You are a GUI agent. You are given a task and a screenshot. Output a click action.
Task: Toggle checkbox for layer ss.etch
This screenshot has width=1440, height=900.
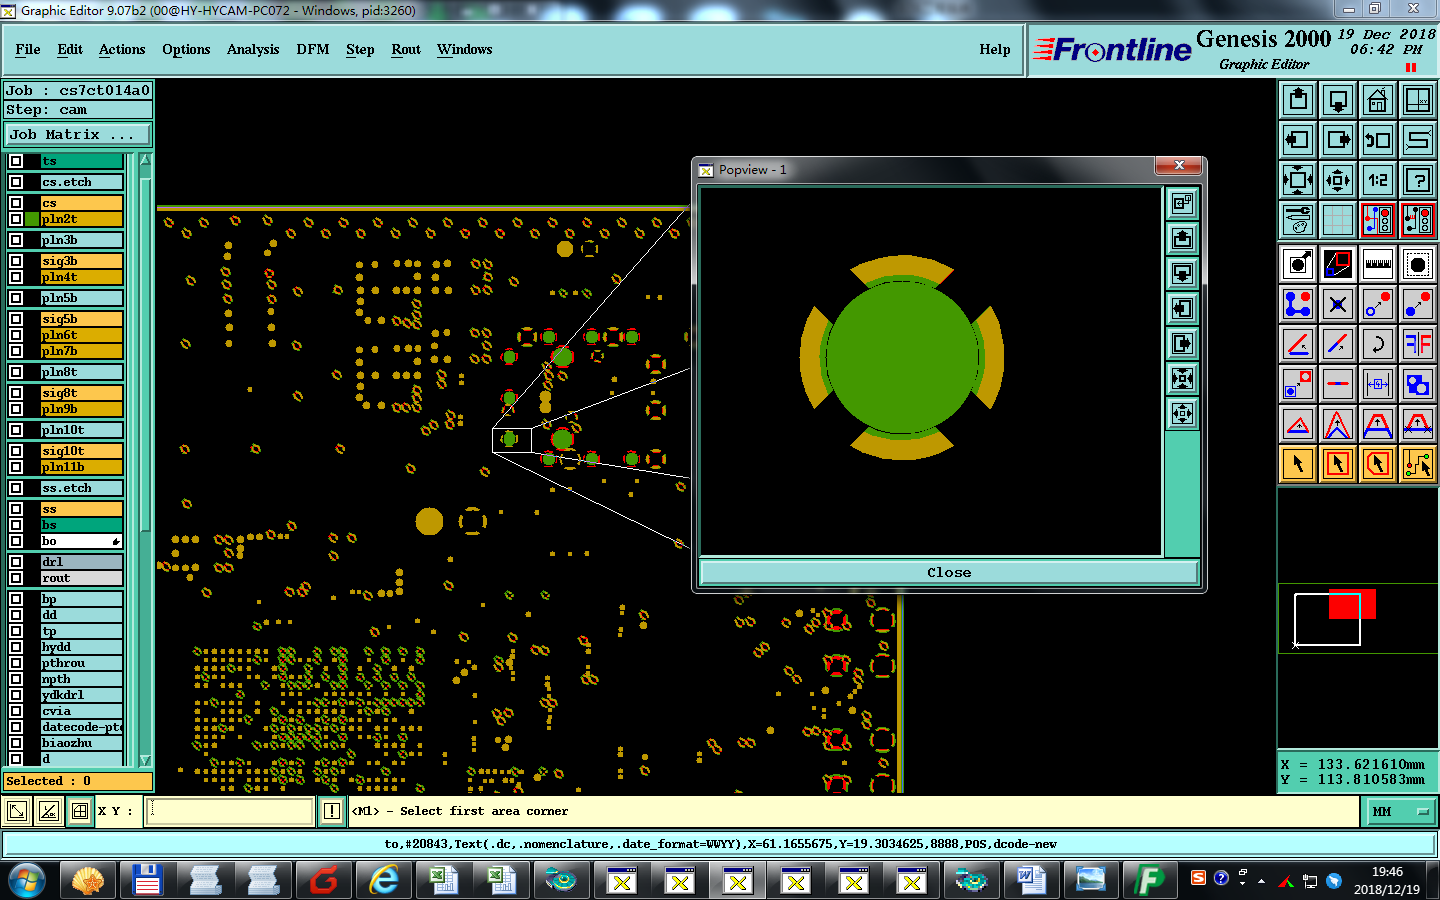pyautogui.click(x=16, y=488)
